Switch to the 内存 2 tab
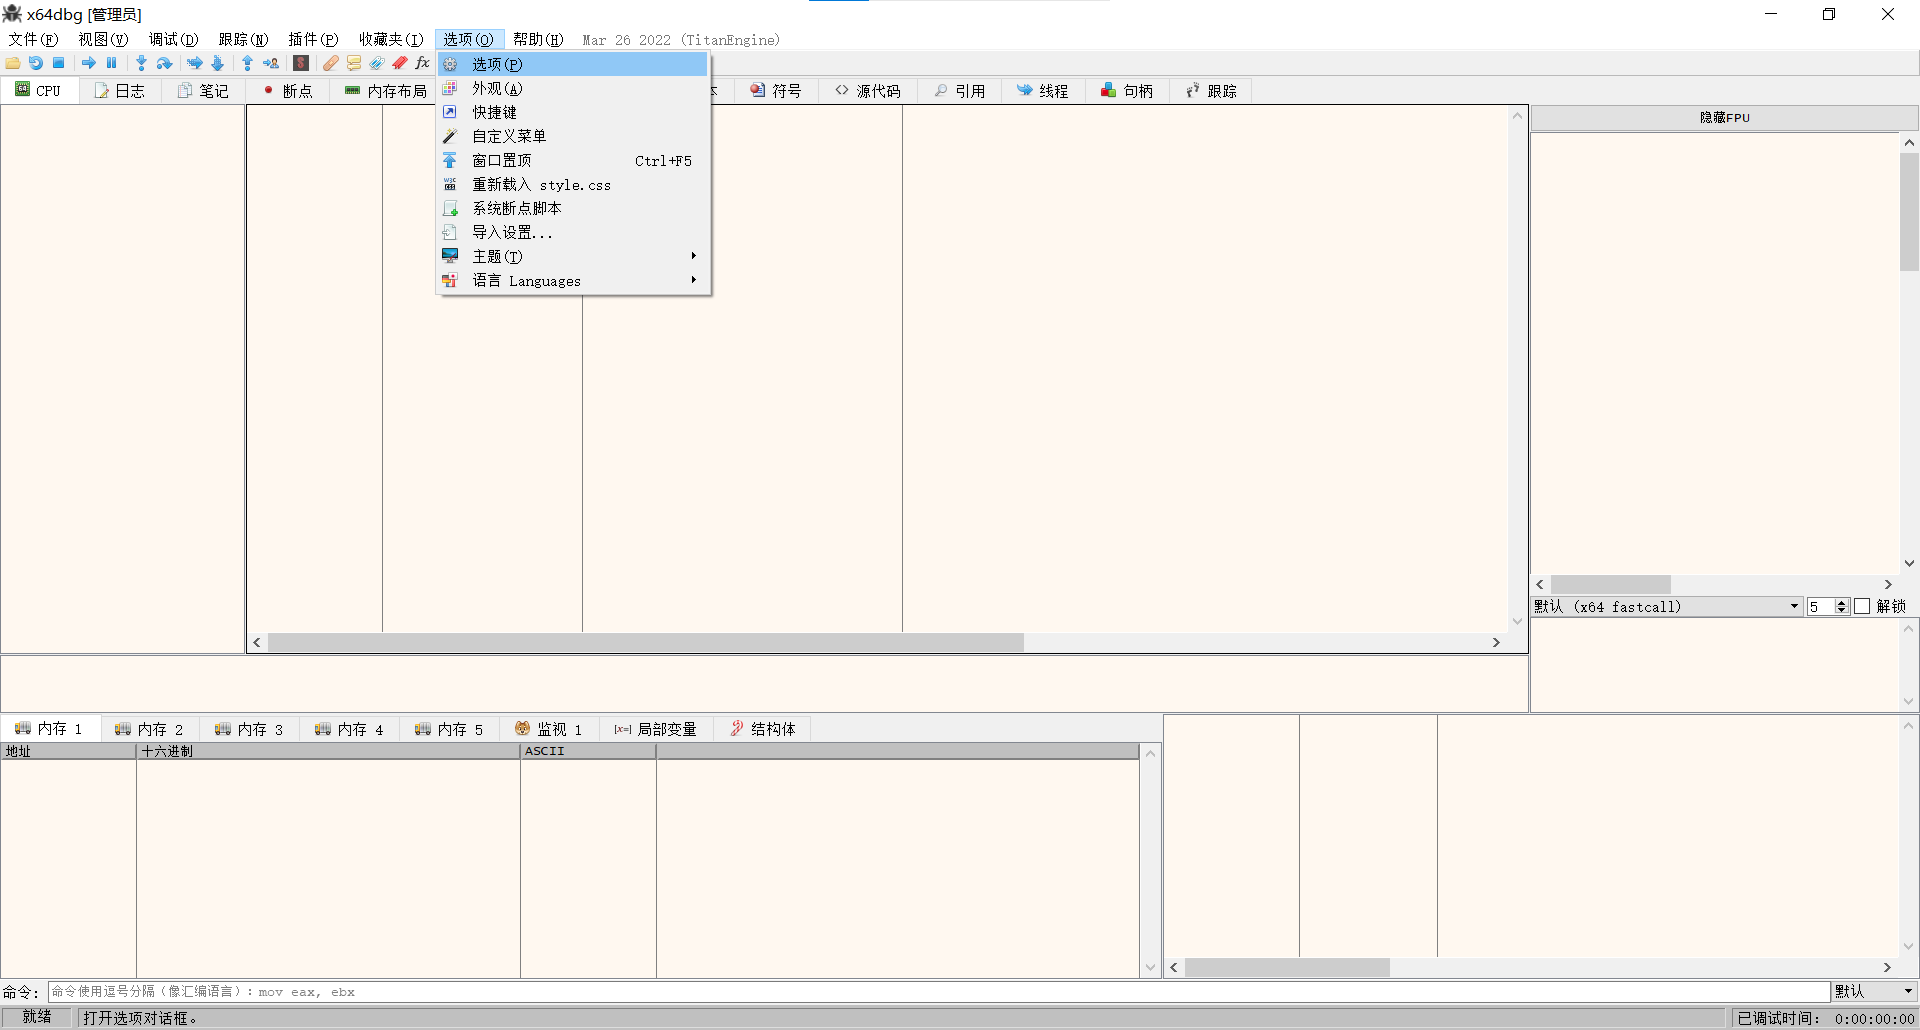Screen dimensions: 1920x1030 [x=150, y=729]
